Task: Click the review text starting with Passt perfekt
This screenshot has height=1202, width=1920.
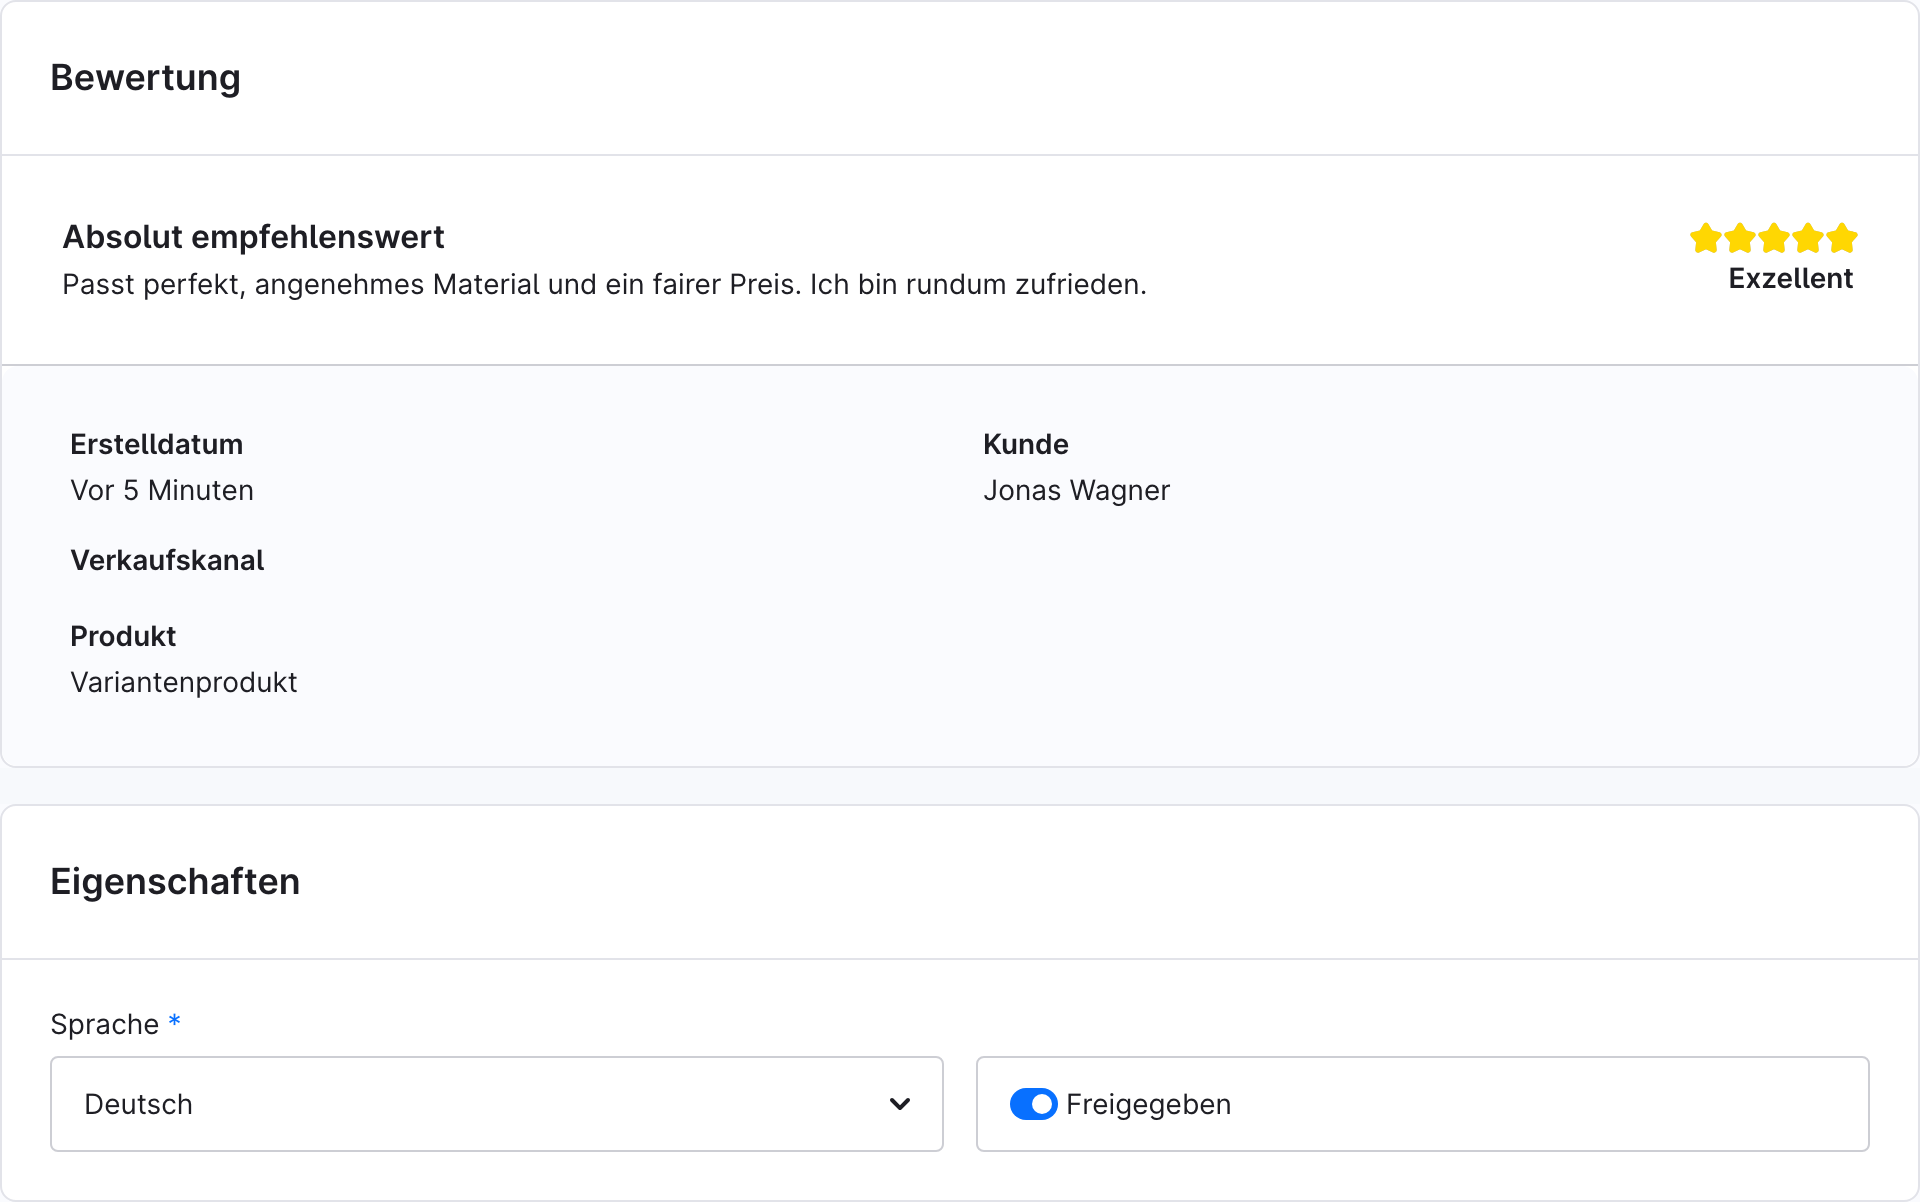Action: tap(604, 284)
